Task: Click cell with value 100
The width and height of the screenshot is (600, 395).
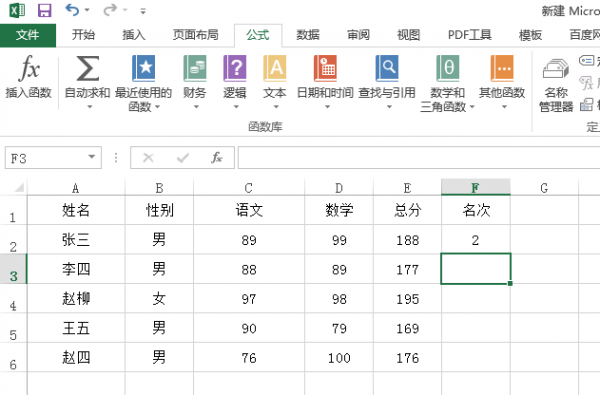Action: pyautogui.click(x=339, y=357)
